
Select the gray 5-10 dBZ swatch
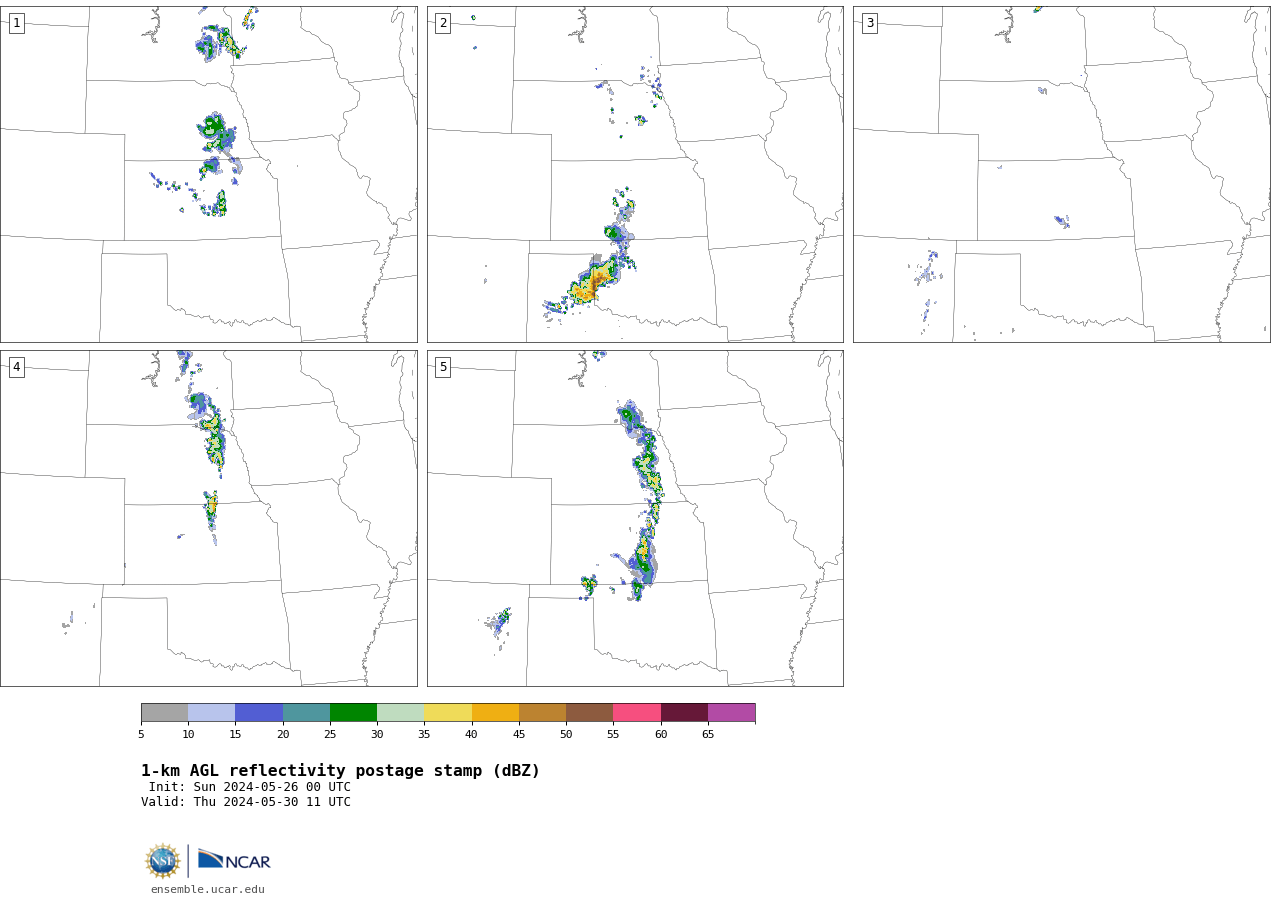click(164, 713)
